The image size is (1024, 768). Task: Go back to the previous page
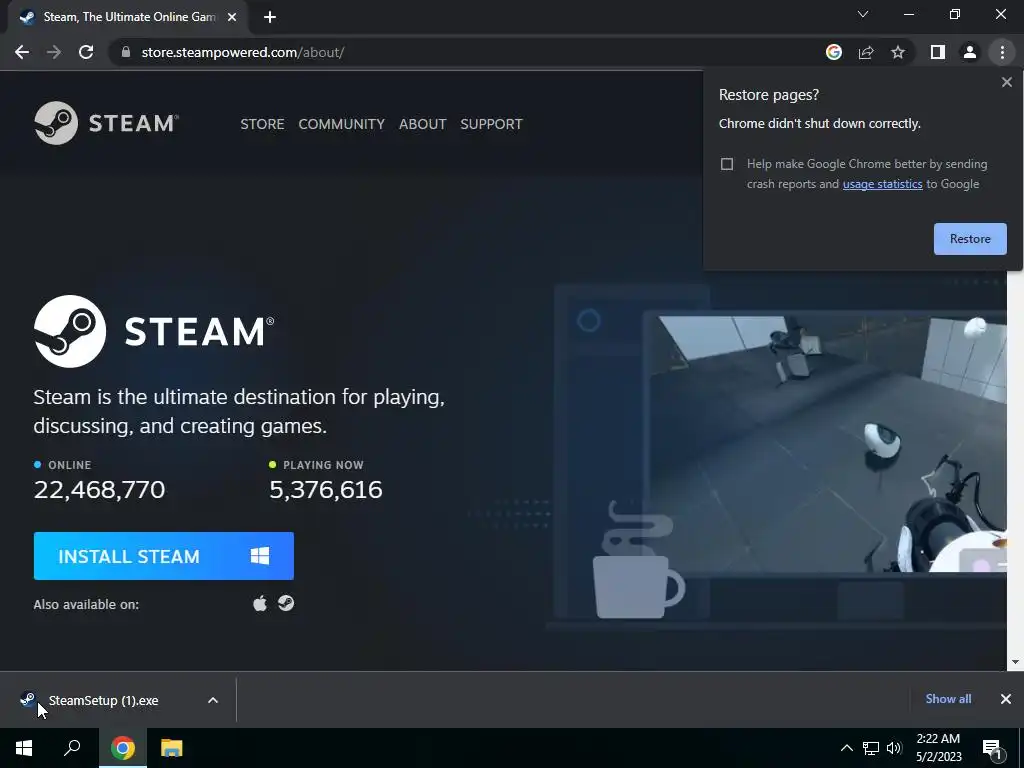(22, 52)
